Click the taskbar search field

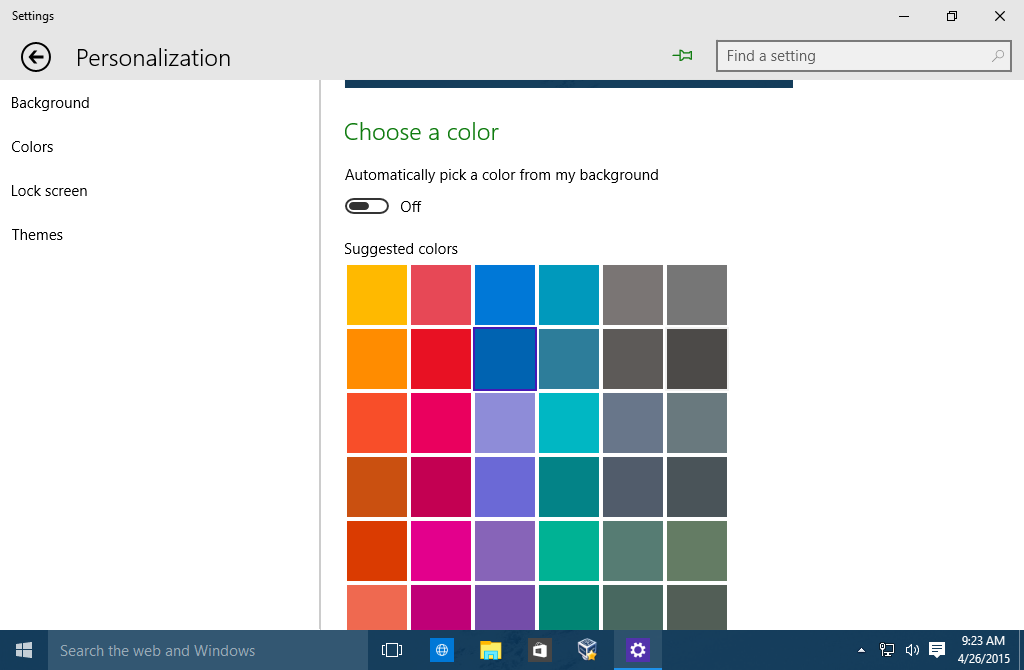click(x=200, y=650)
